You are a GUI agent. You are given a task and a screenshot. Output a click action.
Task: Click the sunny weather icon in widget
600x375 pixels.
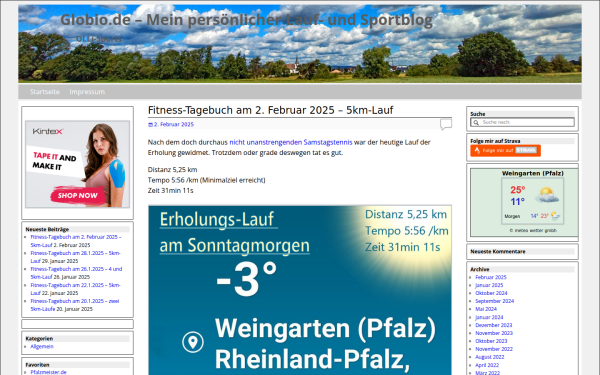[x=547, y=195]
